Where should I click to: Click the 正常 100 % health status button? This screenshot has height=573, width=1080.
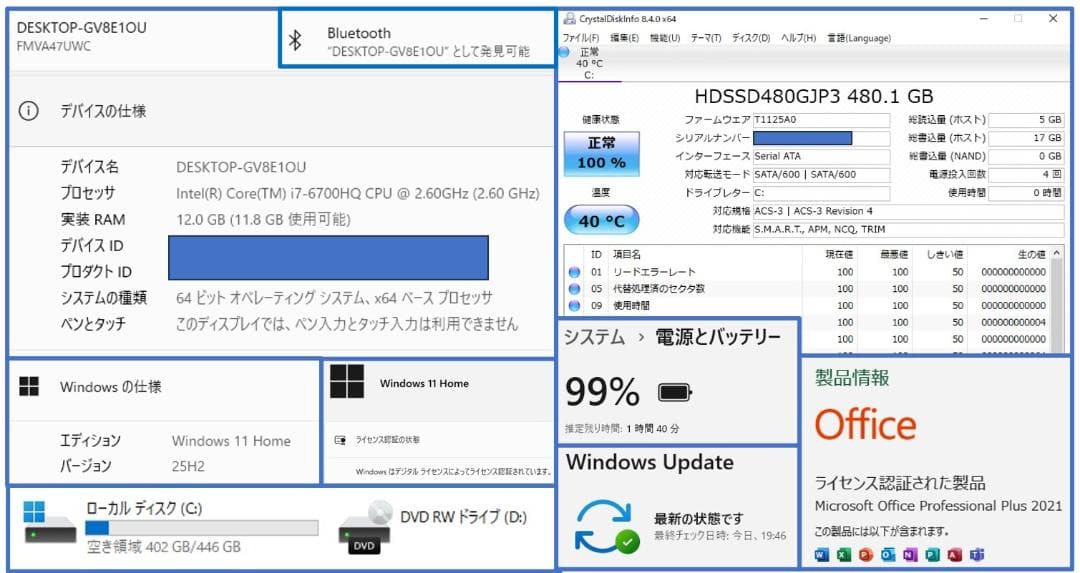coord(601,154)
